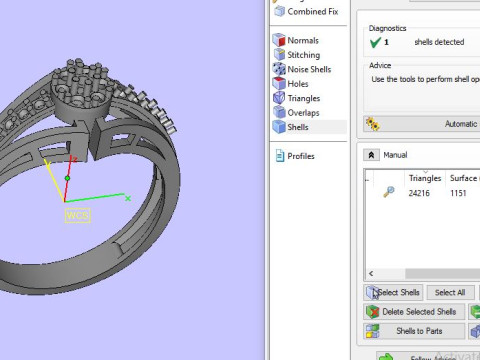
Task: Select the Overlaps fix icon
Action: [x=279, y=112]
